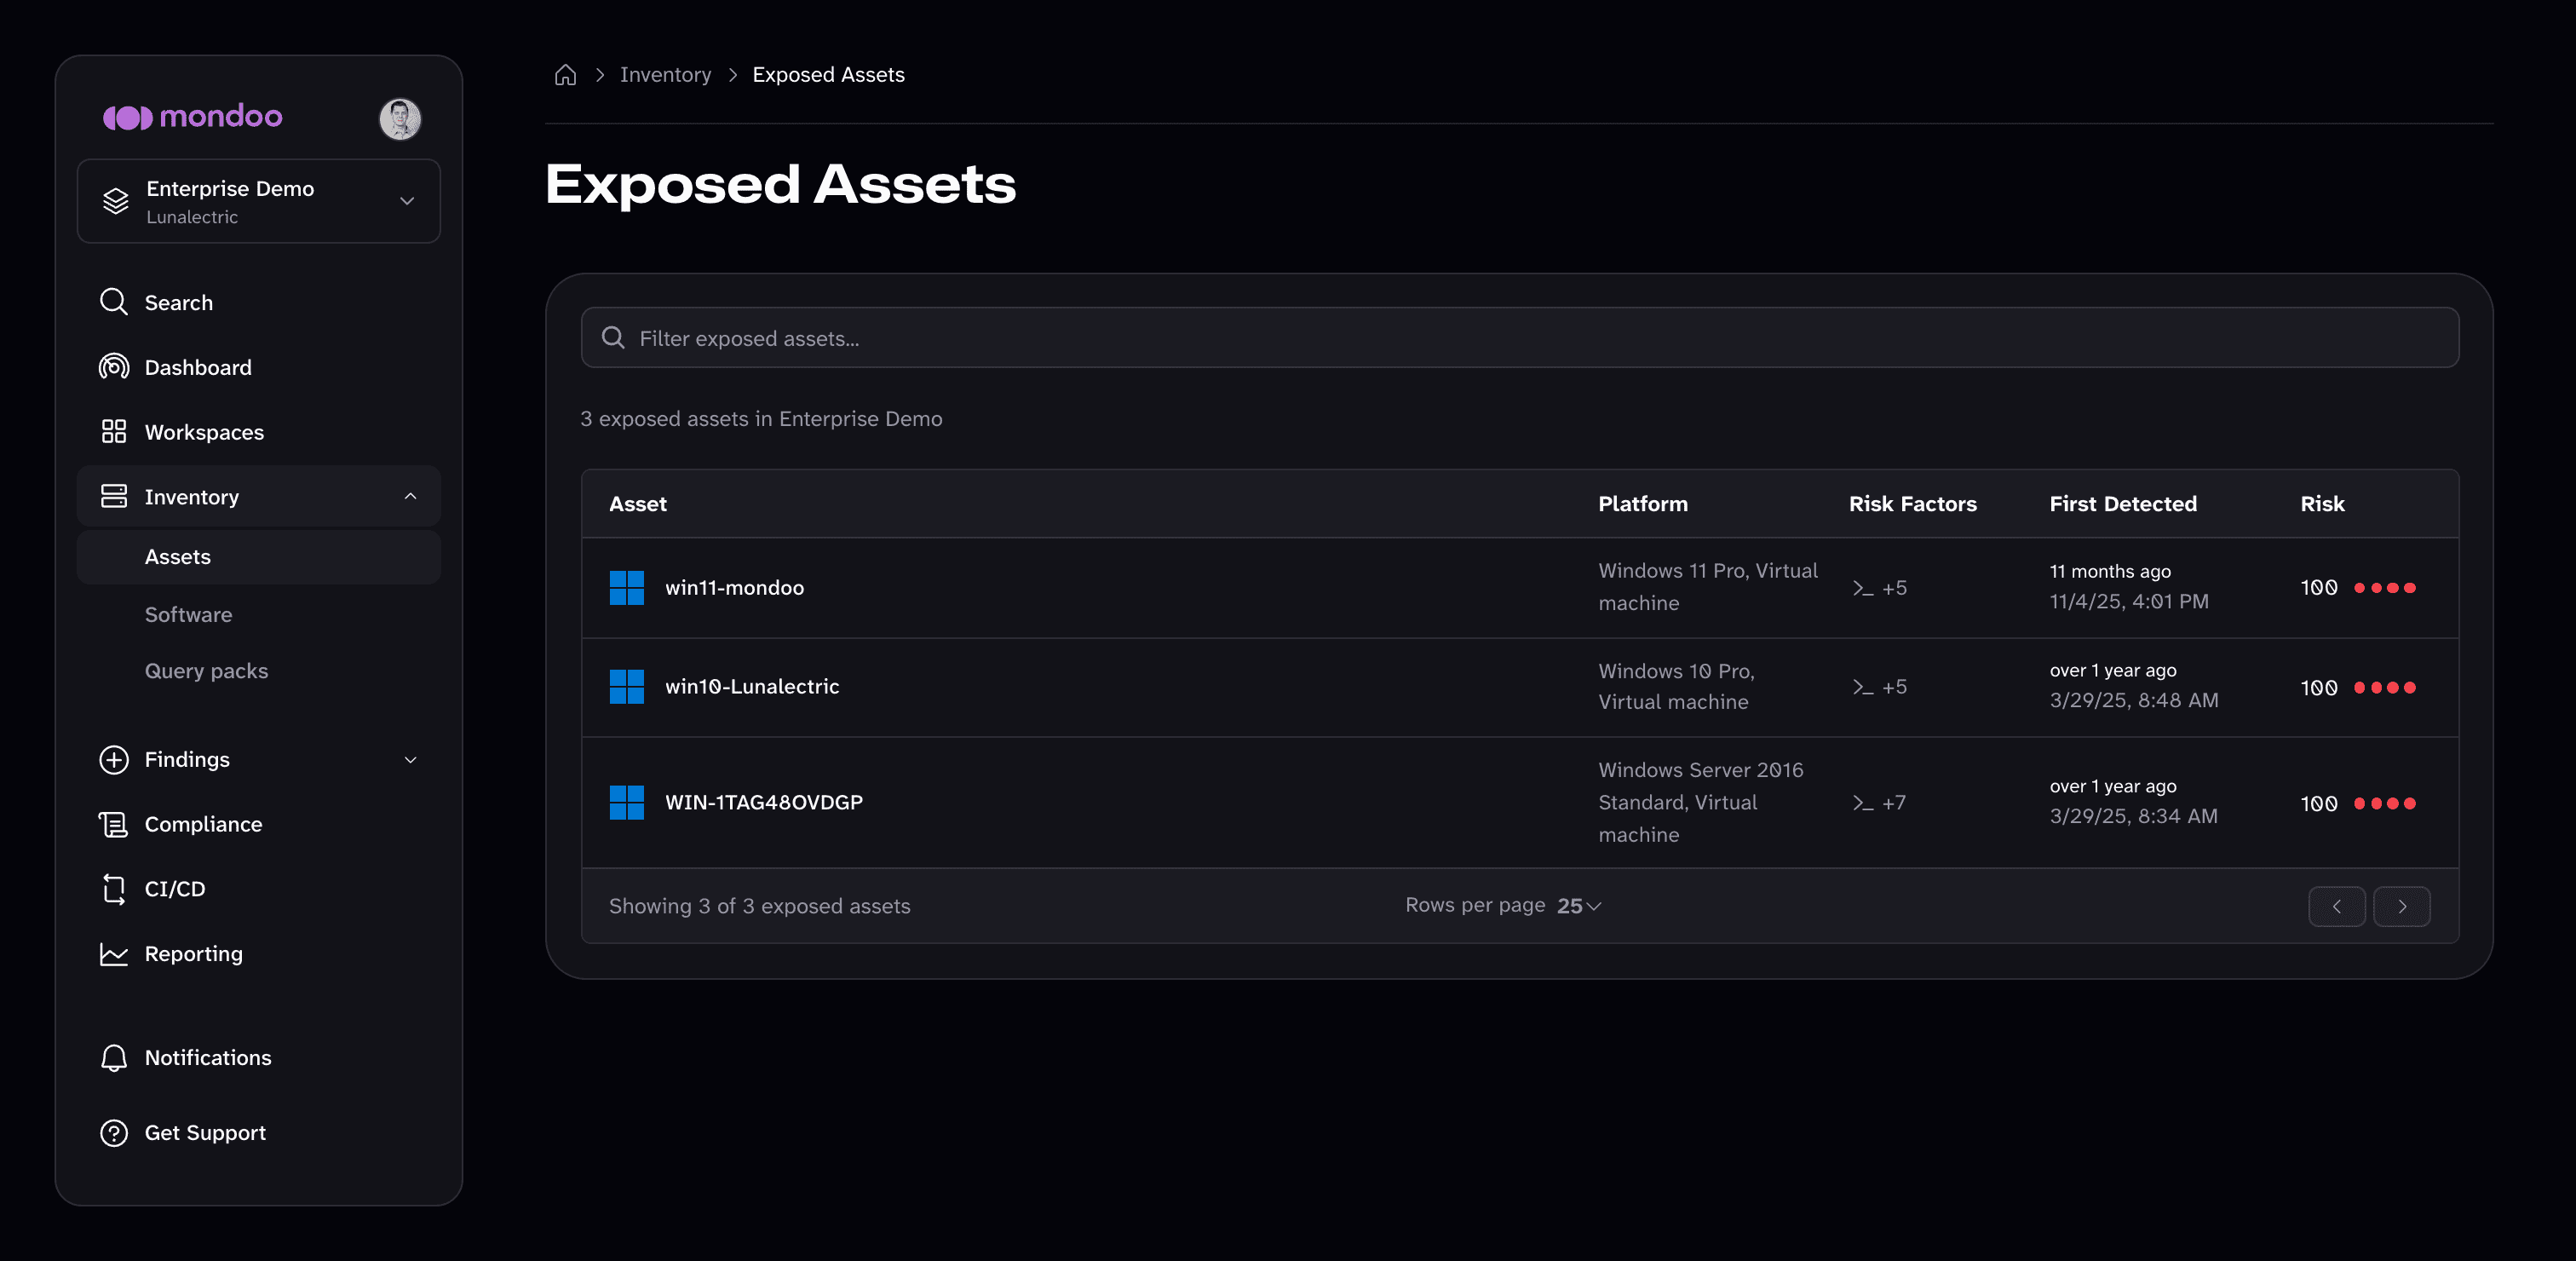Select Software under Inventory

pos(188,614)
